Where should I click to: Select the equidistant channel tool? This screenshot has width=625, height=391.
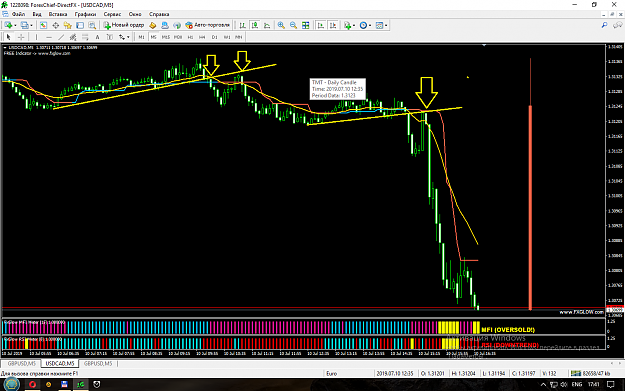(x=73, y=37)
